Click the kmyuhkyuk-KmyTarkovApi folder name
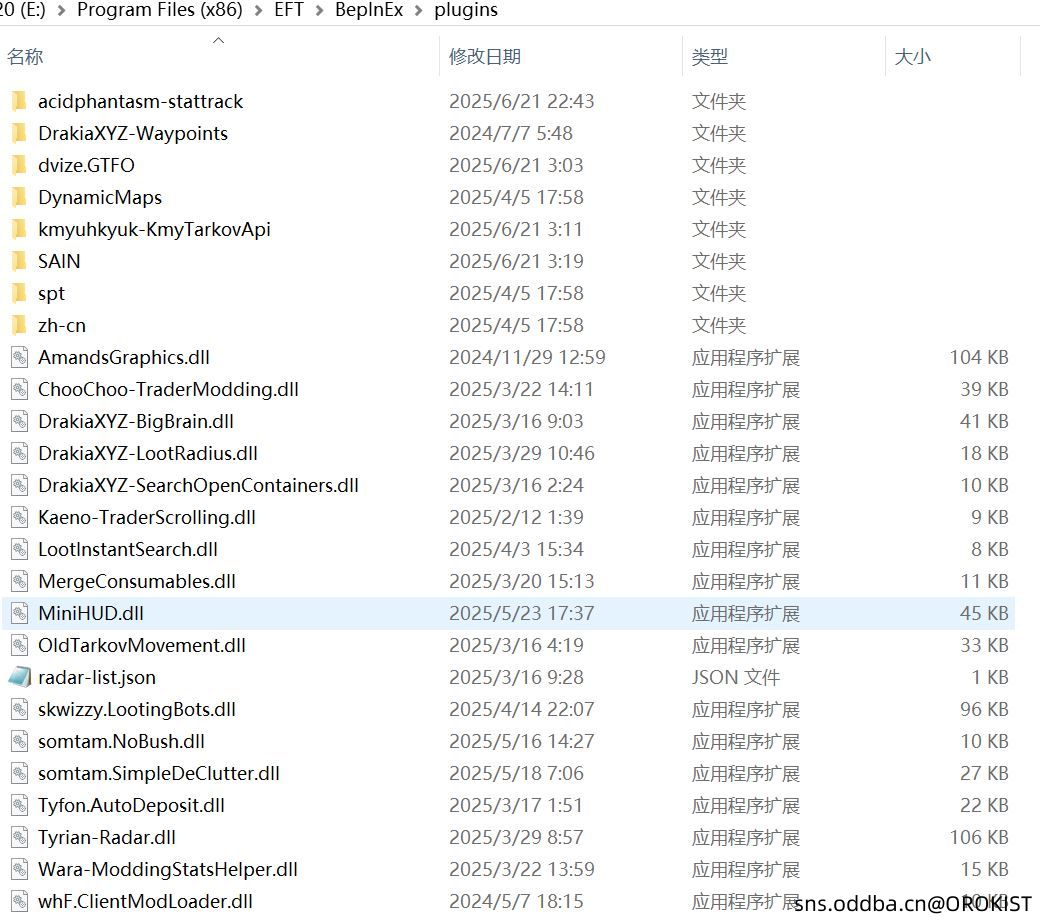Screen dimensions: 1040x924 [x=155, y=230]
